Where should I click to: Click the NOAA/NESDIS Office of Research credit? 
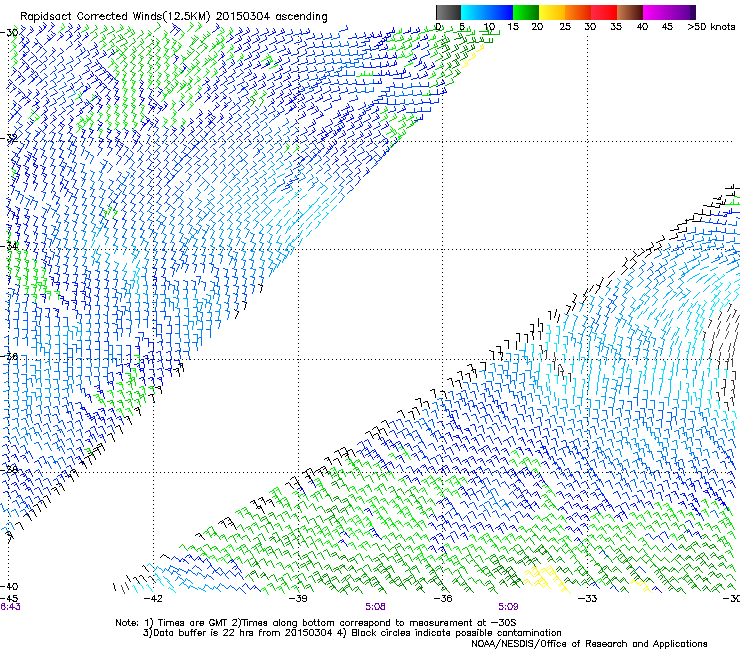coord(589,644)
